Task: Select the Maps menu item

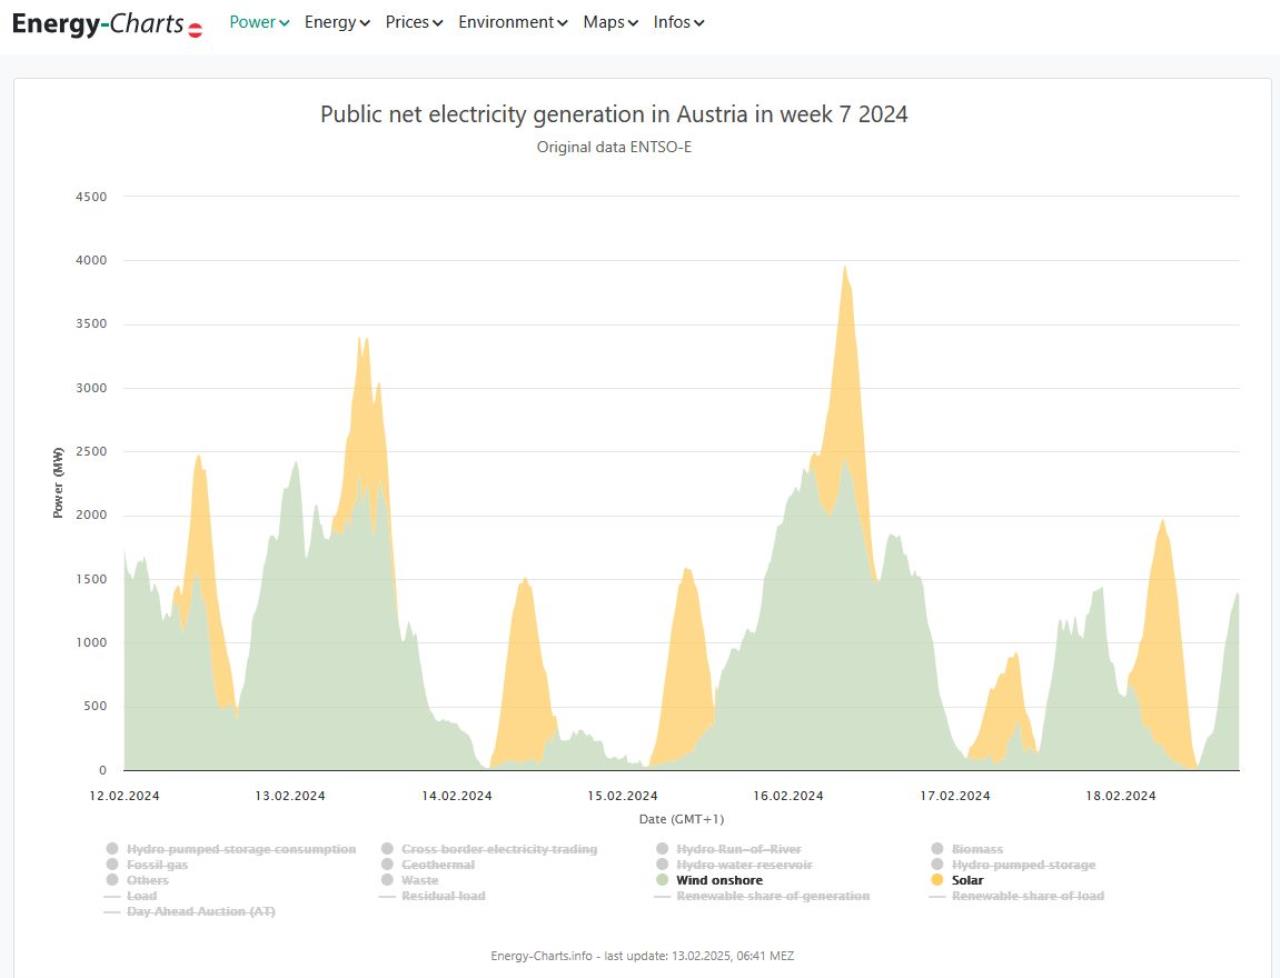Action: tap(610, 22)
